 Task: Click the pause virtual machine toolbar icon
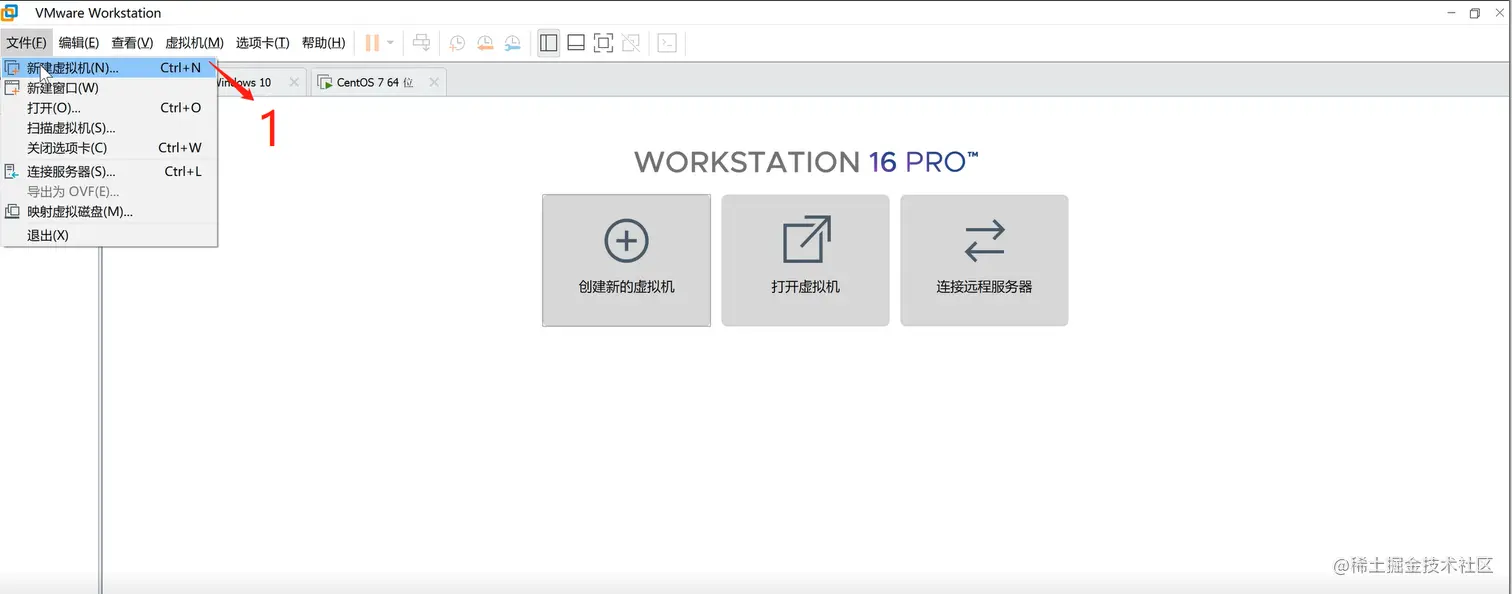point(372,43)
